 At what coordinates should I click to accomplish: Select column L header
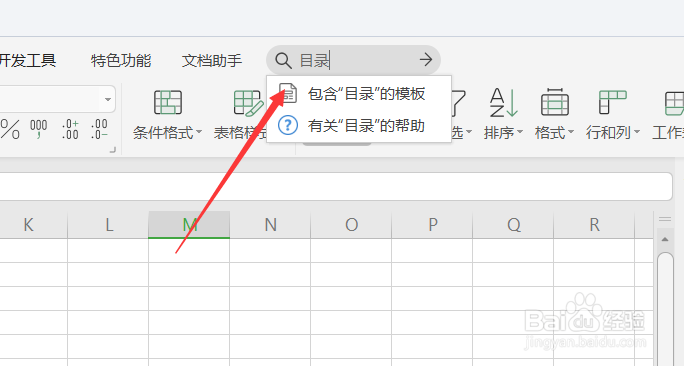pos(108,225)
